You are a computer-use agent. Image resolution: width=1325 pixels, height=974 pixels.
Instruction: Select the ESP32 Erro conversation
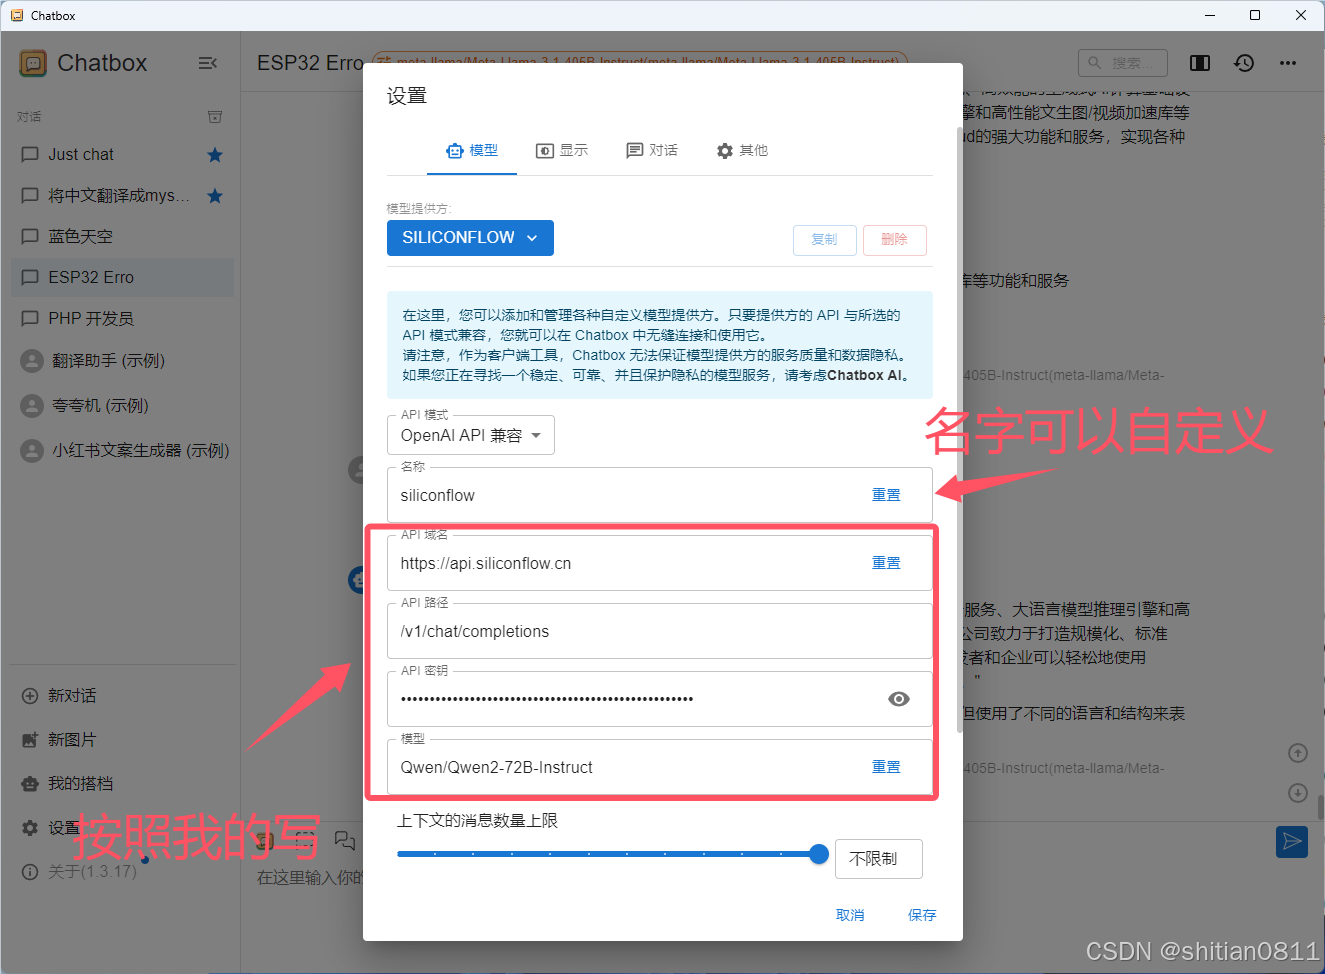[123, 278]
